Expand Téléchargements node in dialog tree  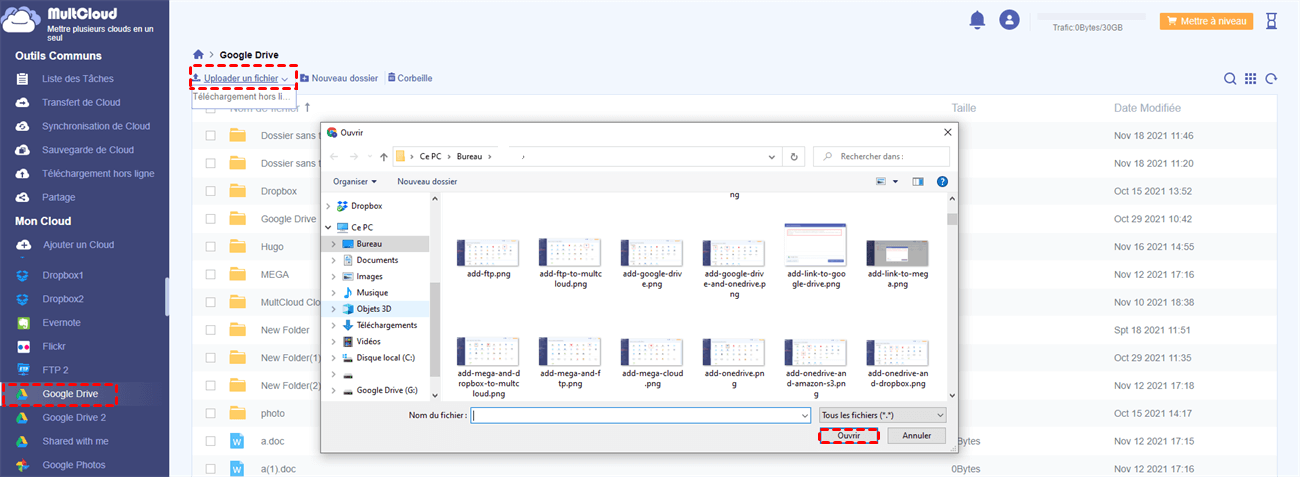coord(335,325)
